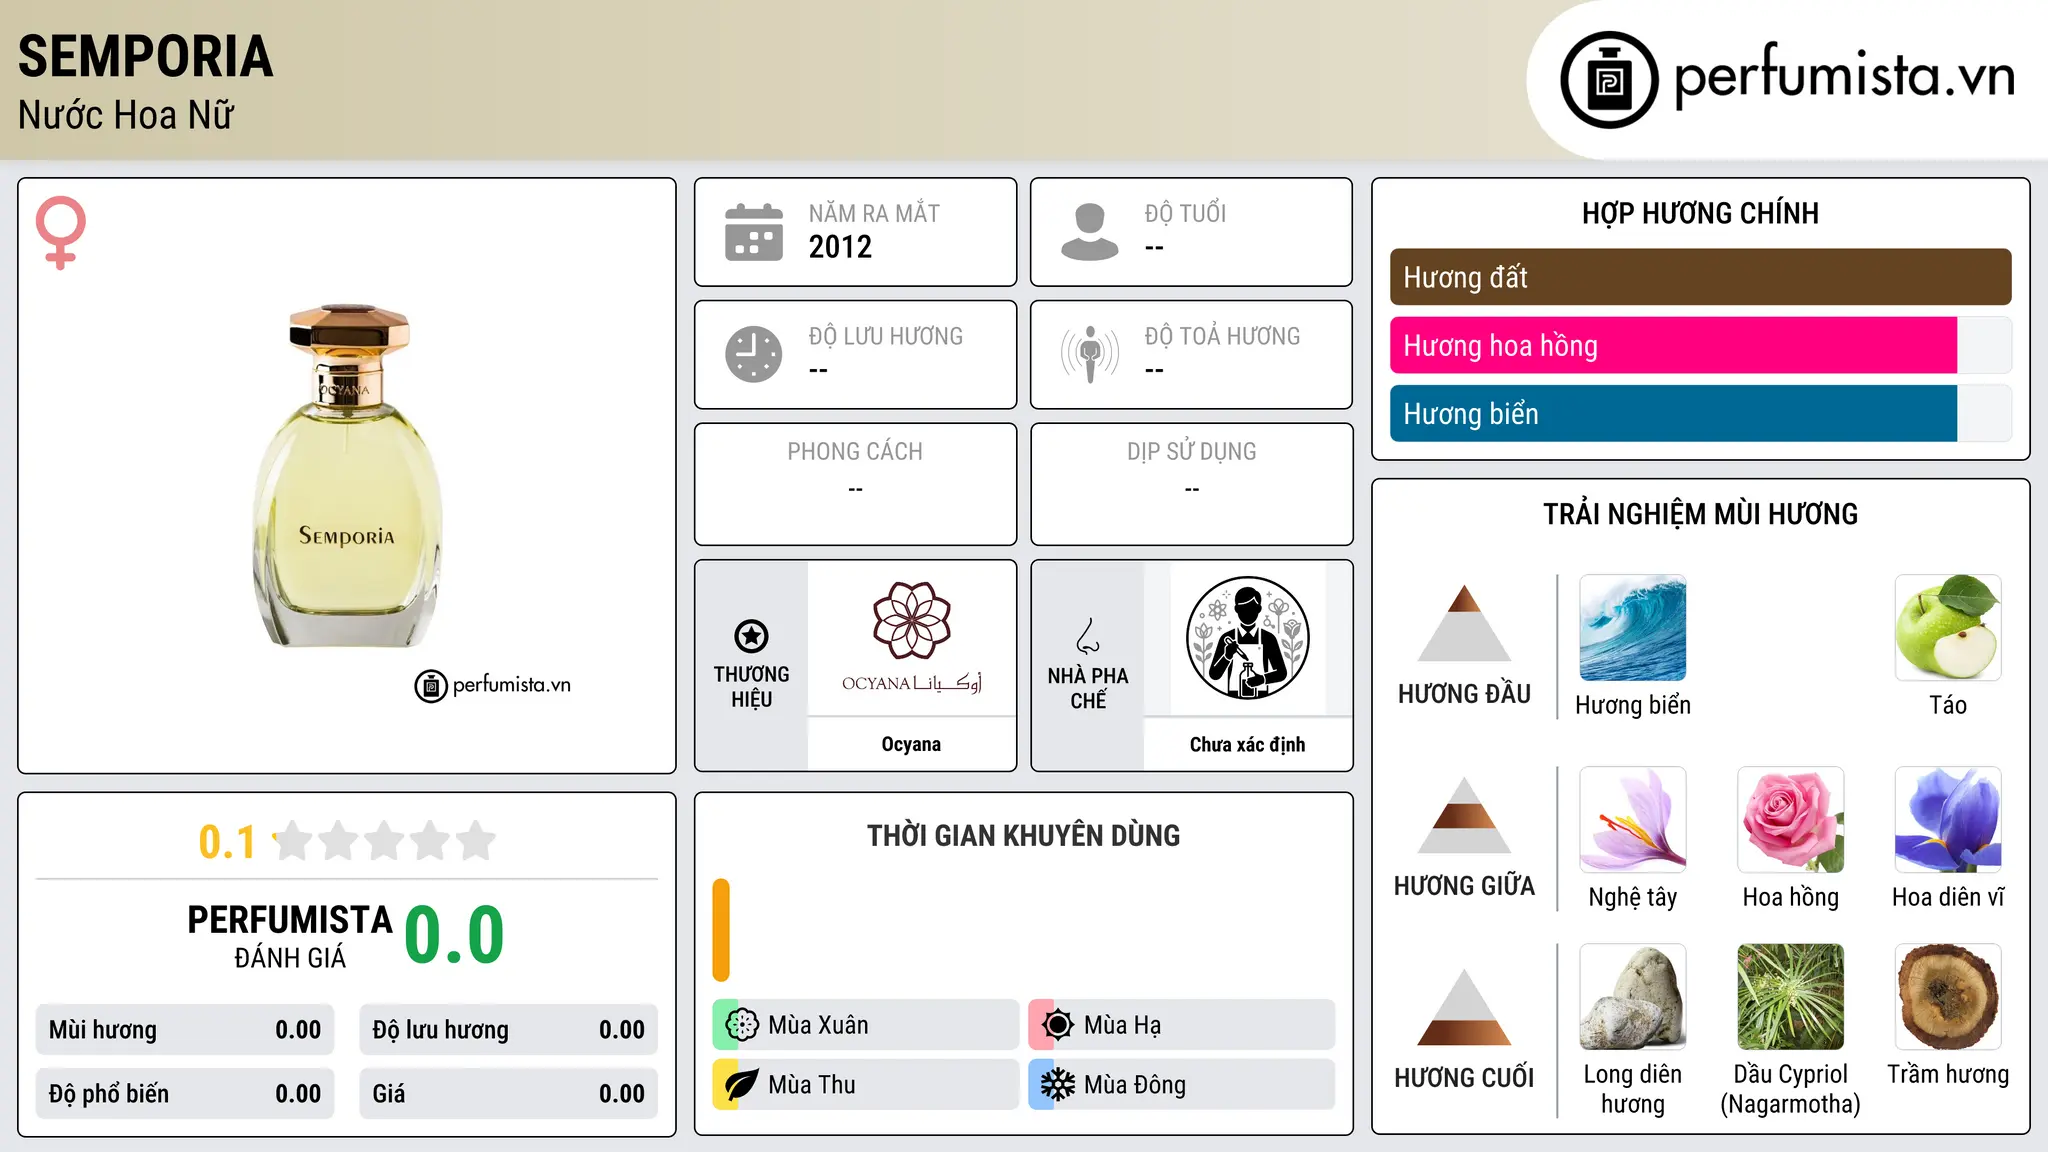Click the Hương giữa pyramid icon
This screenshot has width=2048, height=1152.
pos(1464,815)
